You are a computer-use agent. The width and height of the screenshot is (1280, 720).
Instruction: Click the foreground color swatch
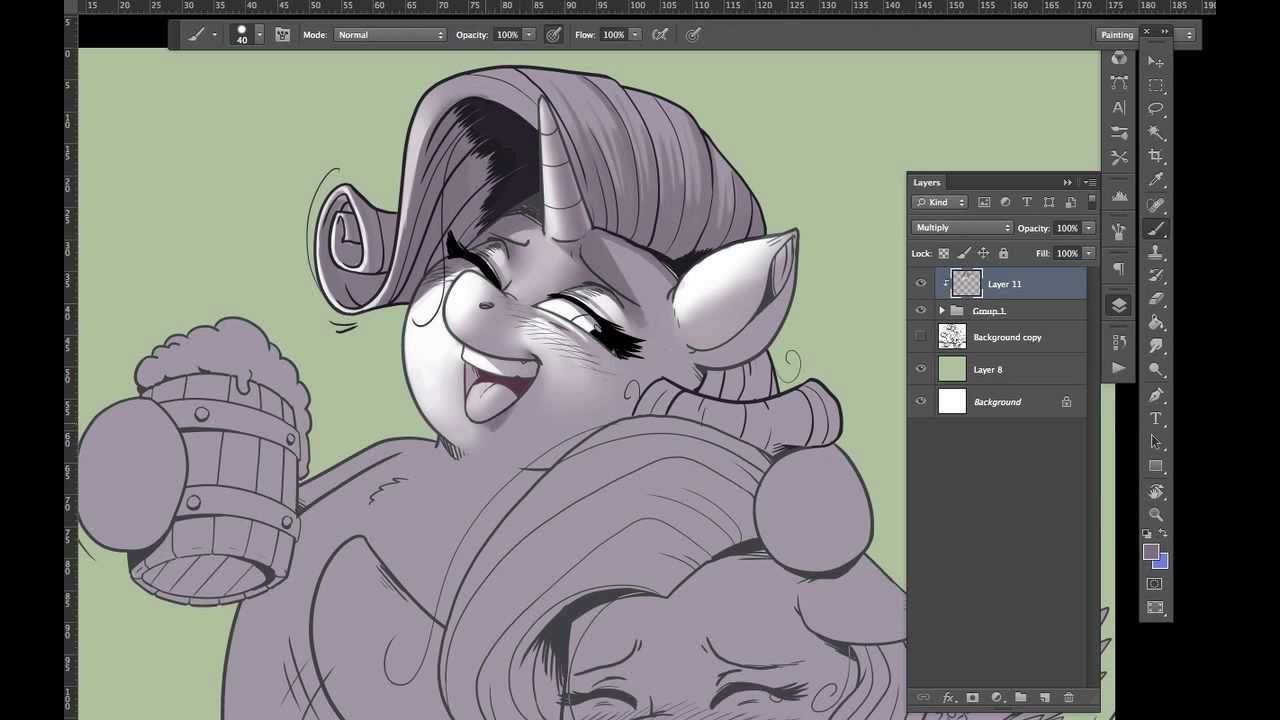pyautogui.click(x=1151, y=552)
